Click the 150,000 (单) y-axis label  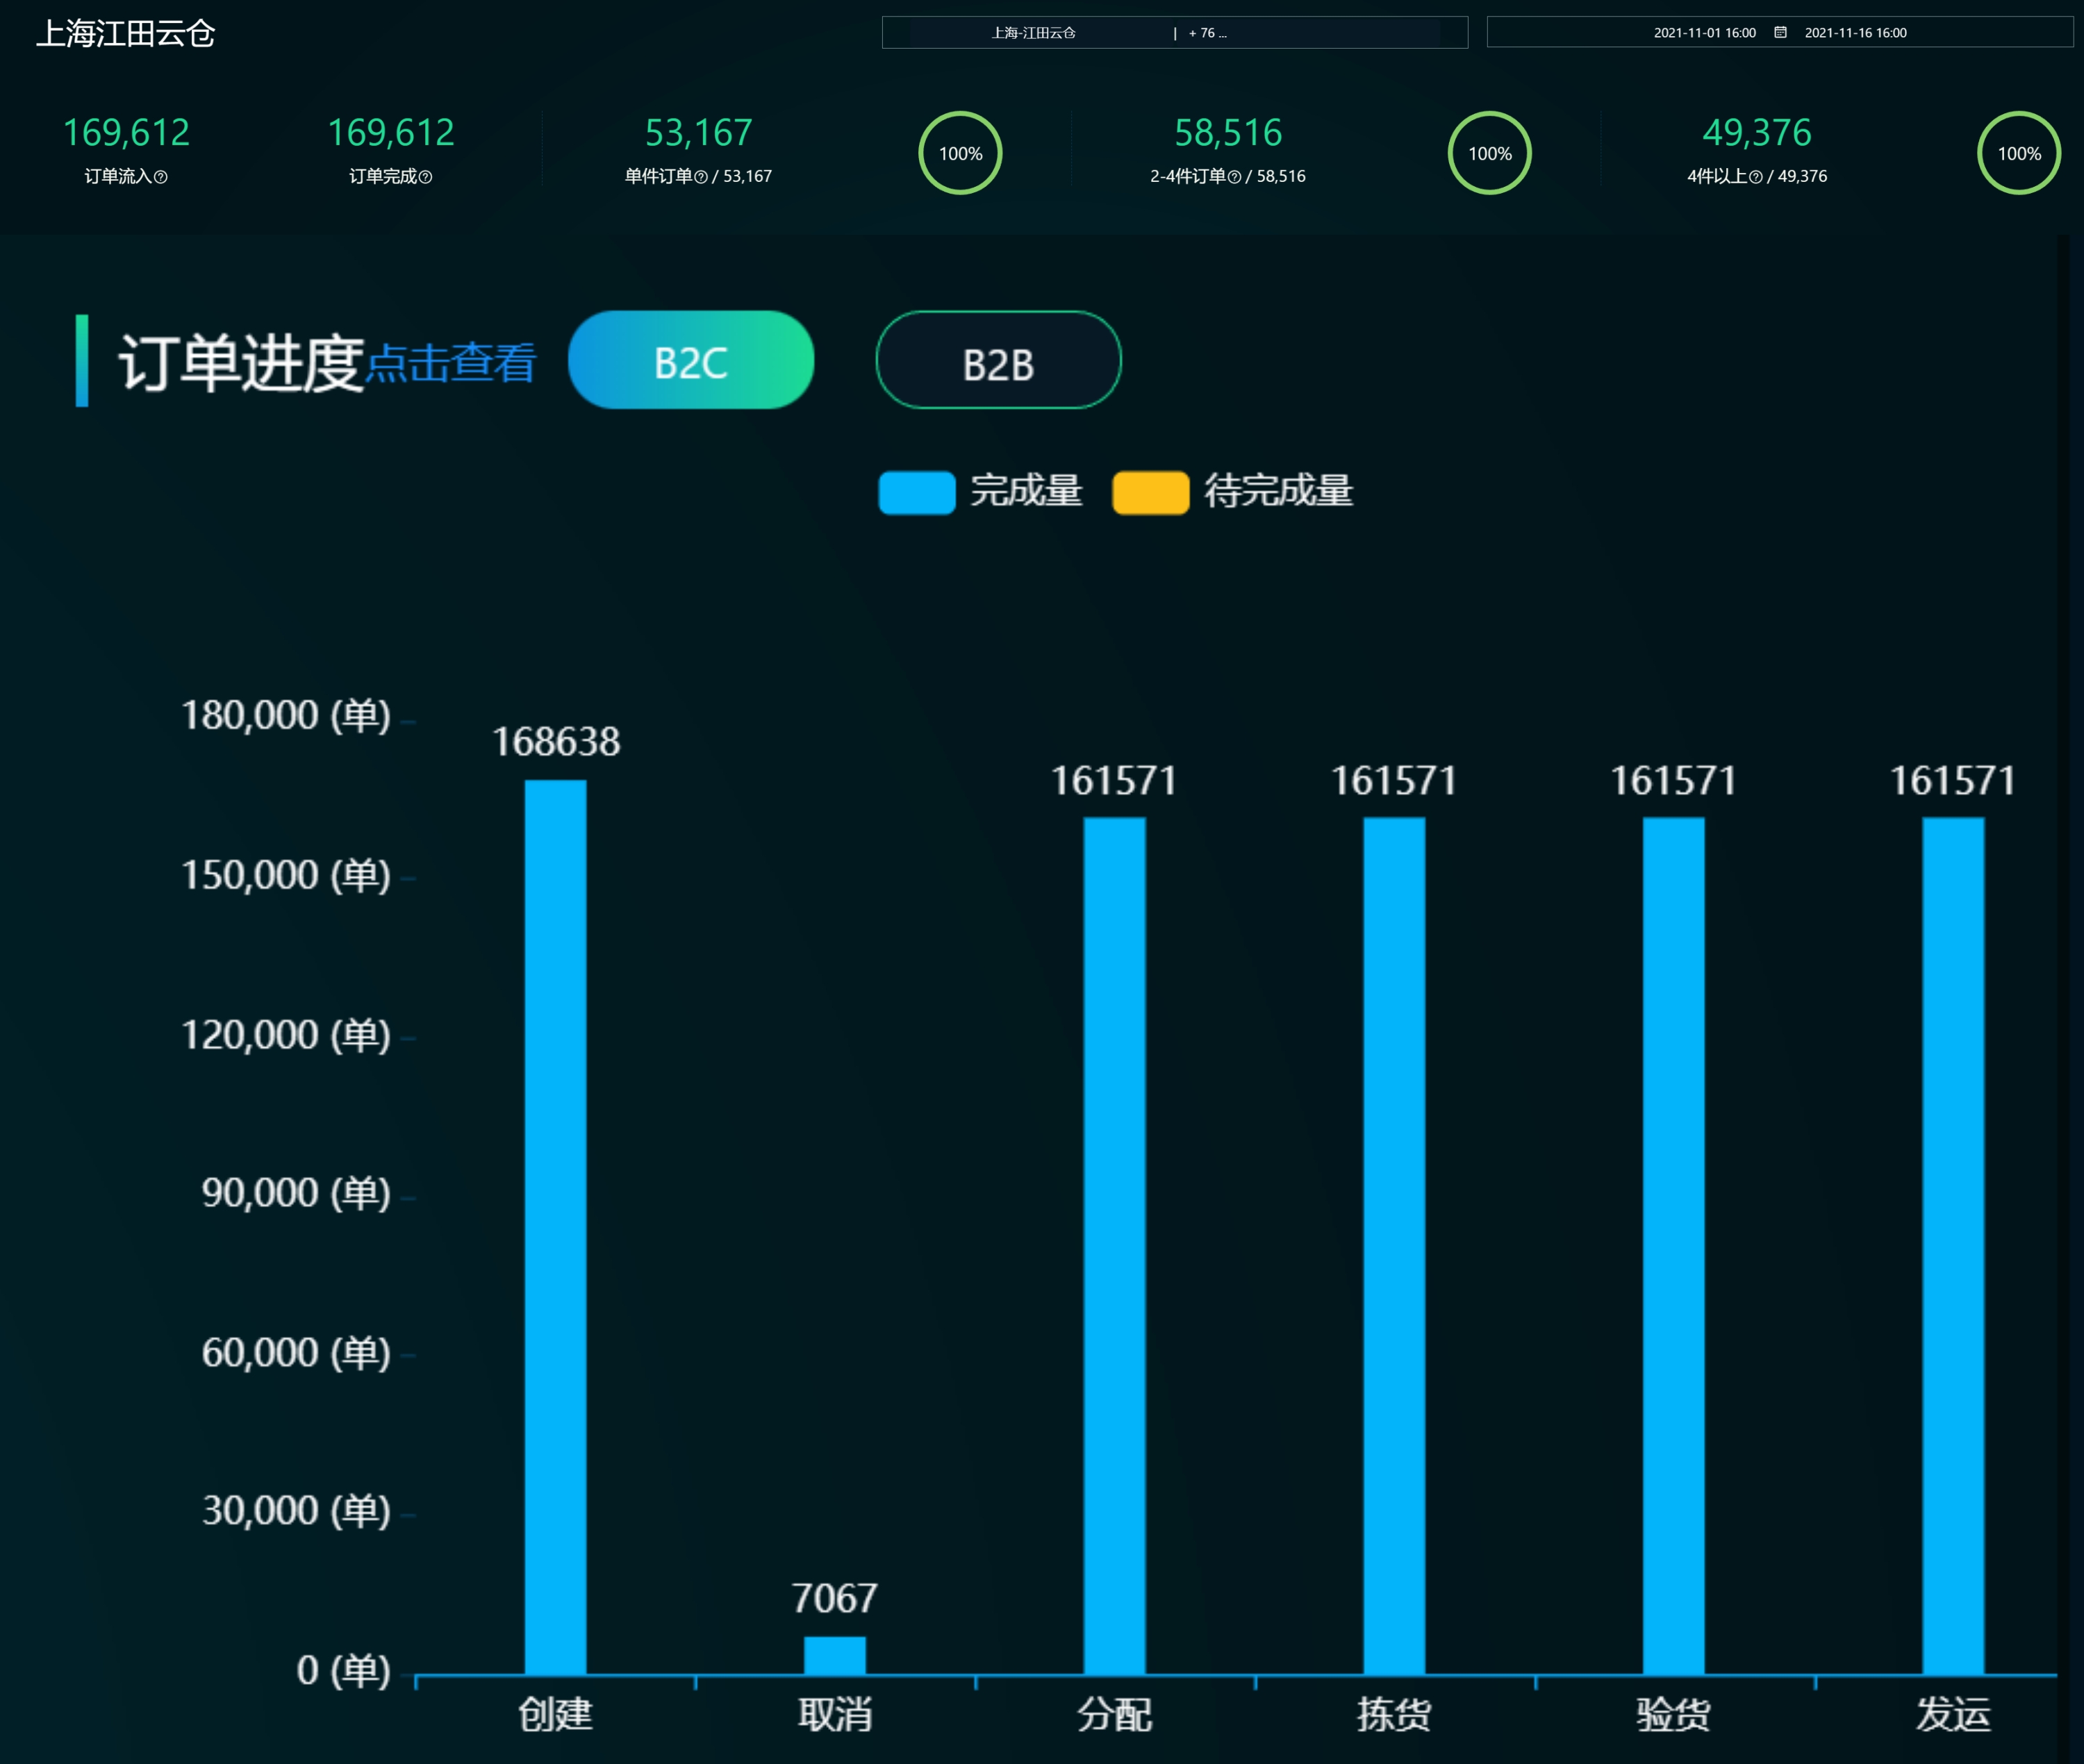286,876
